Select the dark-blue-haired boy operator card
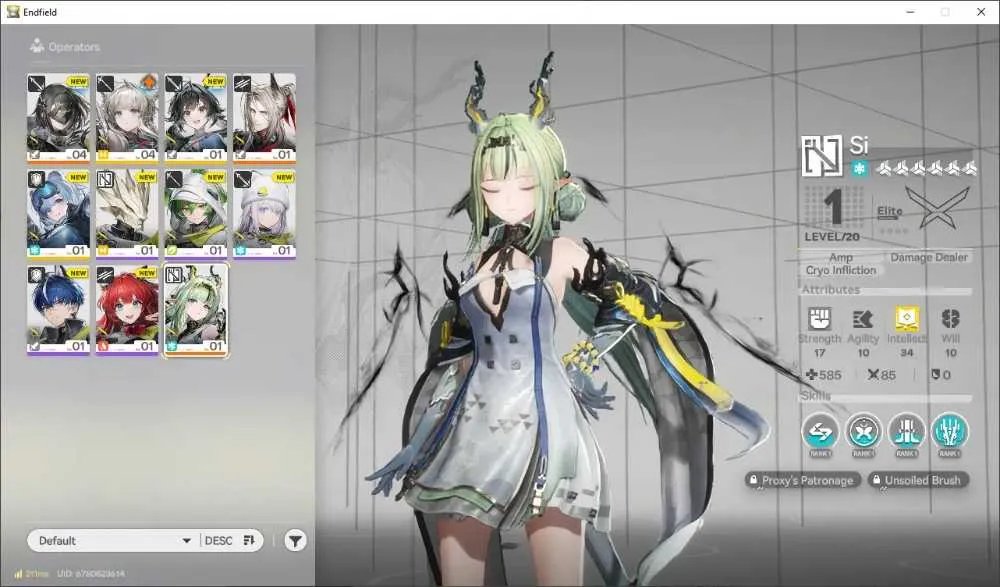Screen dimensions: 1000x587 [x=58, y=310]
